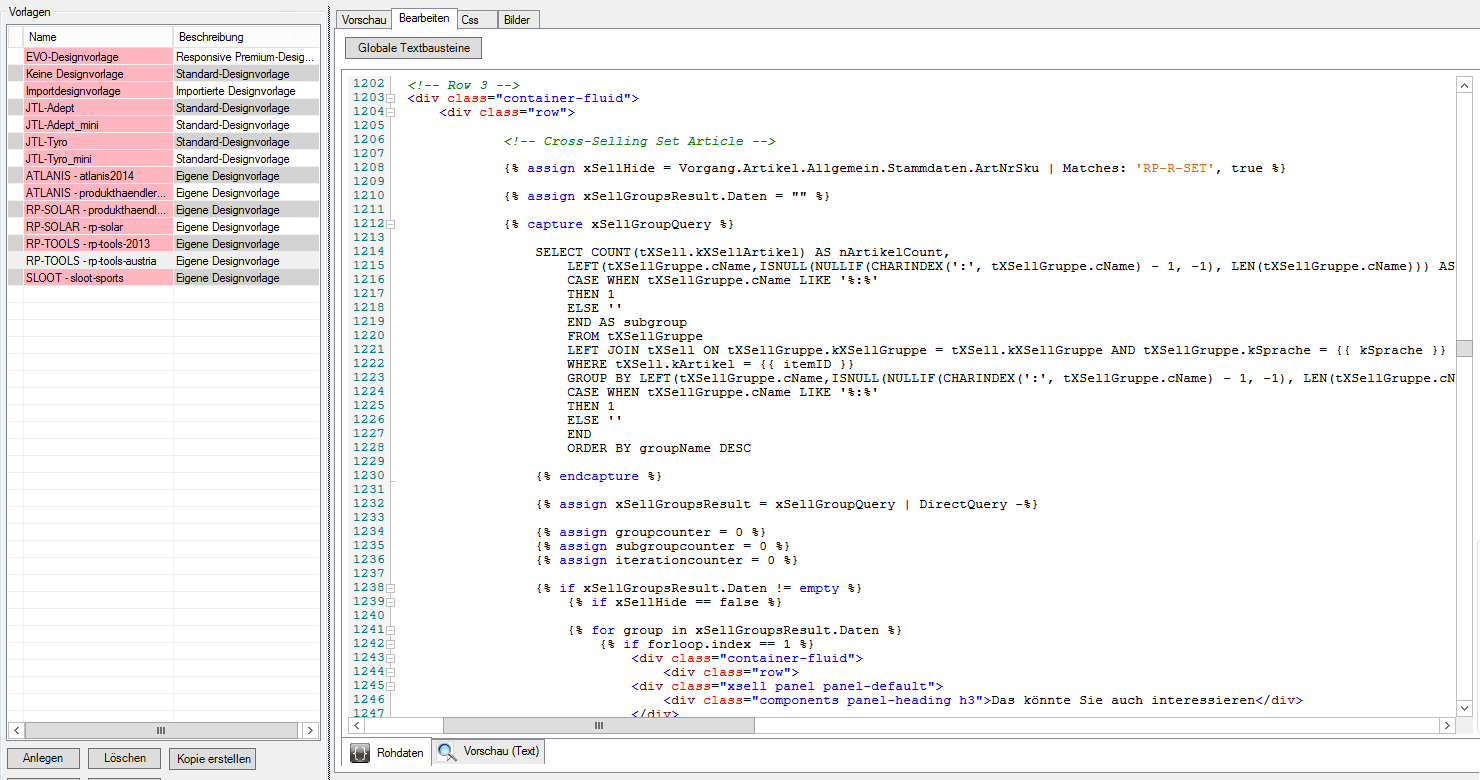Viewport: 1480px width, 780px height.
Task: Click the code editor horizontal scrollbar thumb
Action: [599, 725]
